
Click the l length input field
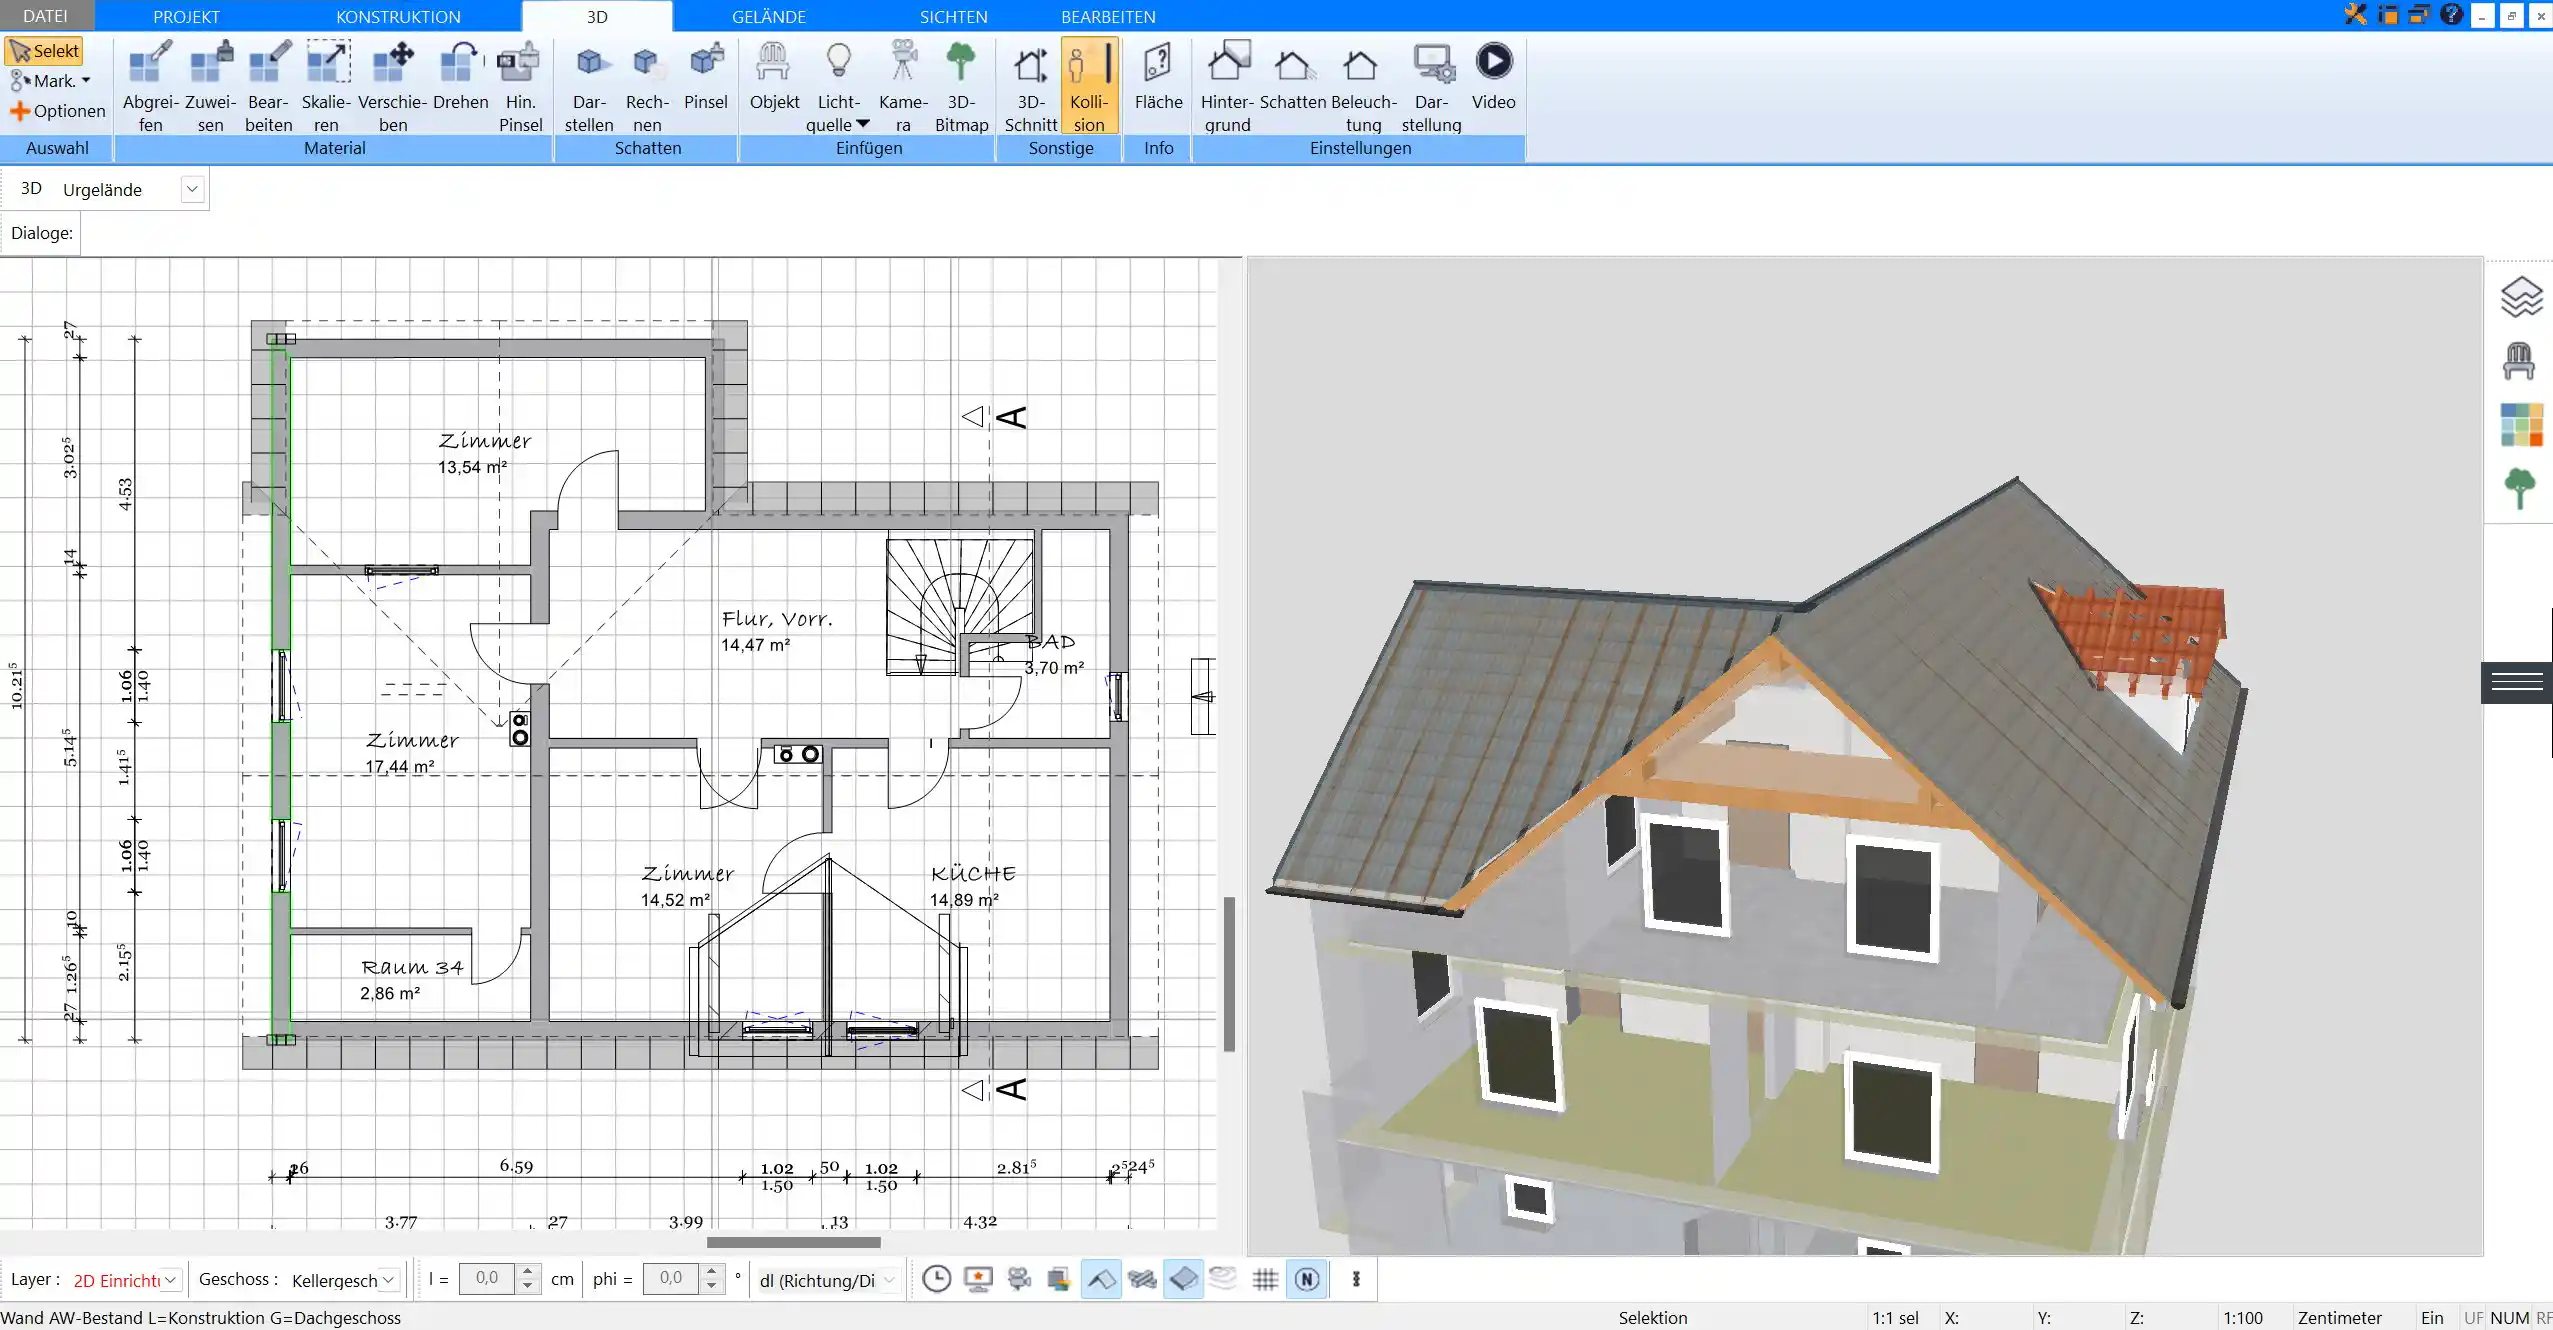(x=487, y=1279)
